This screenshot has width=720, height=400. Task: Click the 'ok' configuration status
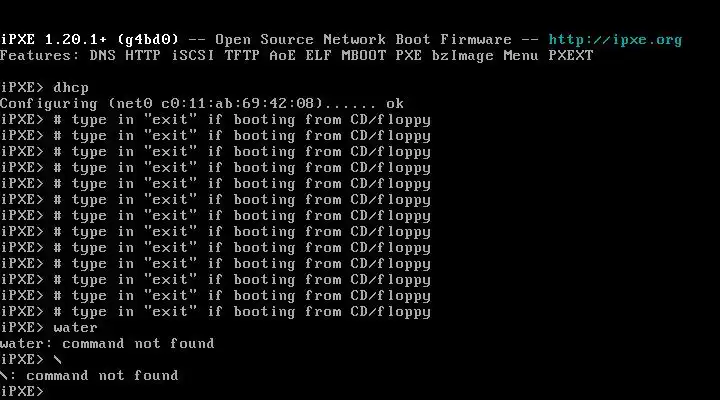pos(395,103)
